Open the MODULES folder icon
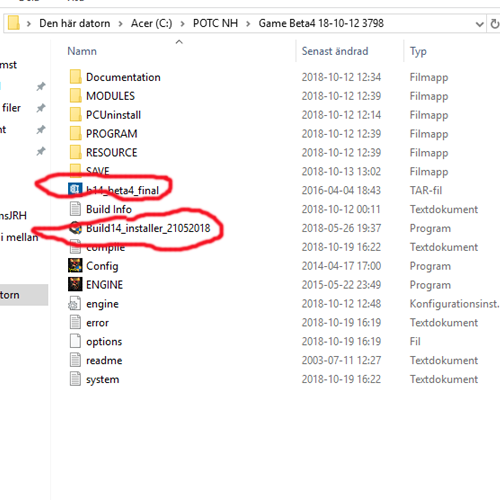The height and width of the screenshot is (500, 500). 75,96
